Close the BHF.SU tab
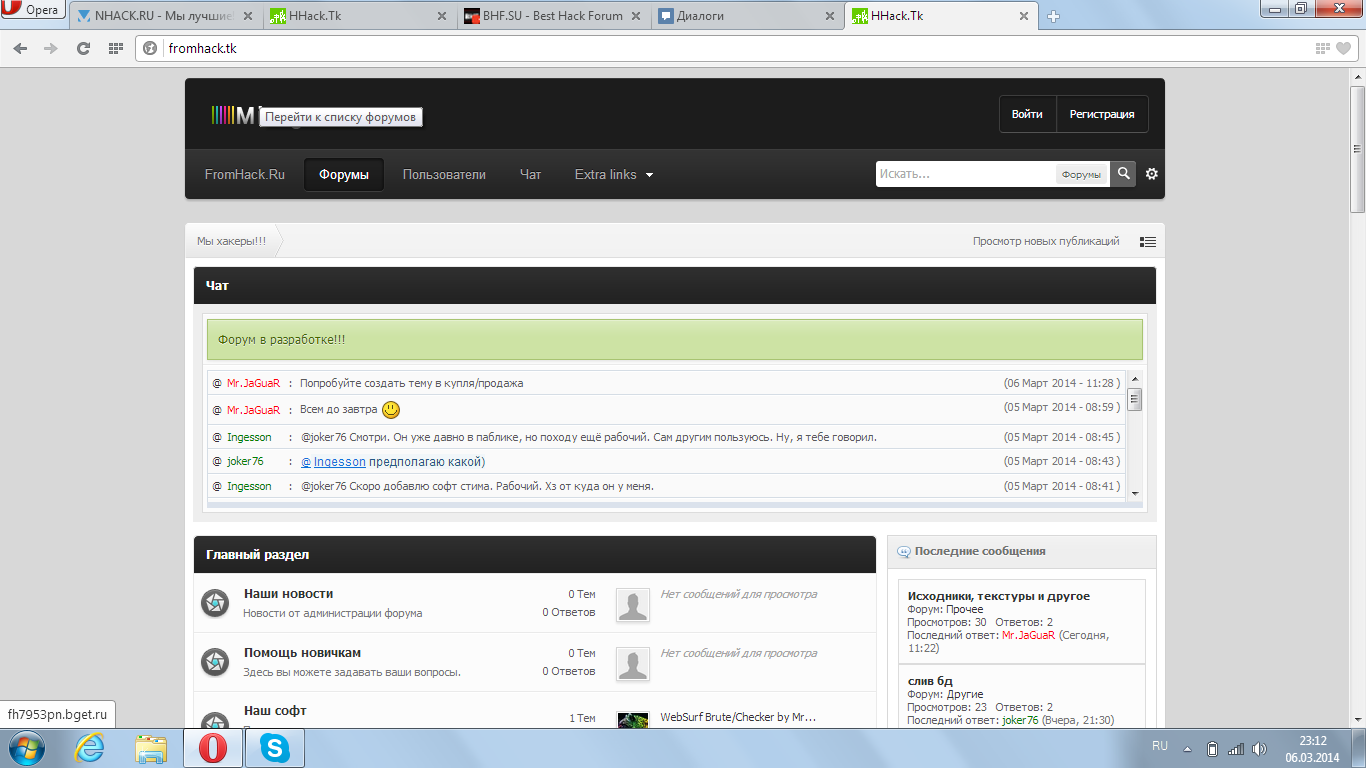 point(637,16)
